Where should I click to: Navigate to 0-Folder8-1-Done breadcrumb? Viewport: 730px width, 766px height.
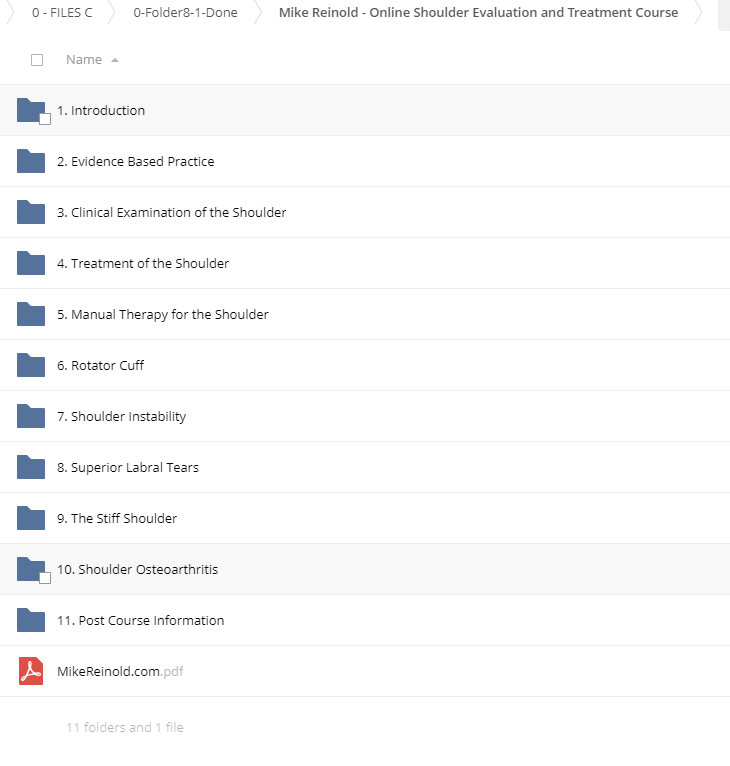185,13
